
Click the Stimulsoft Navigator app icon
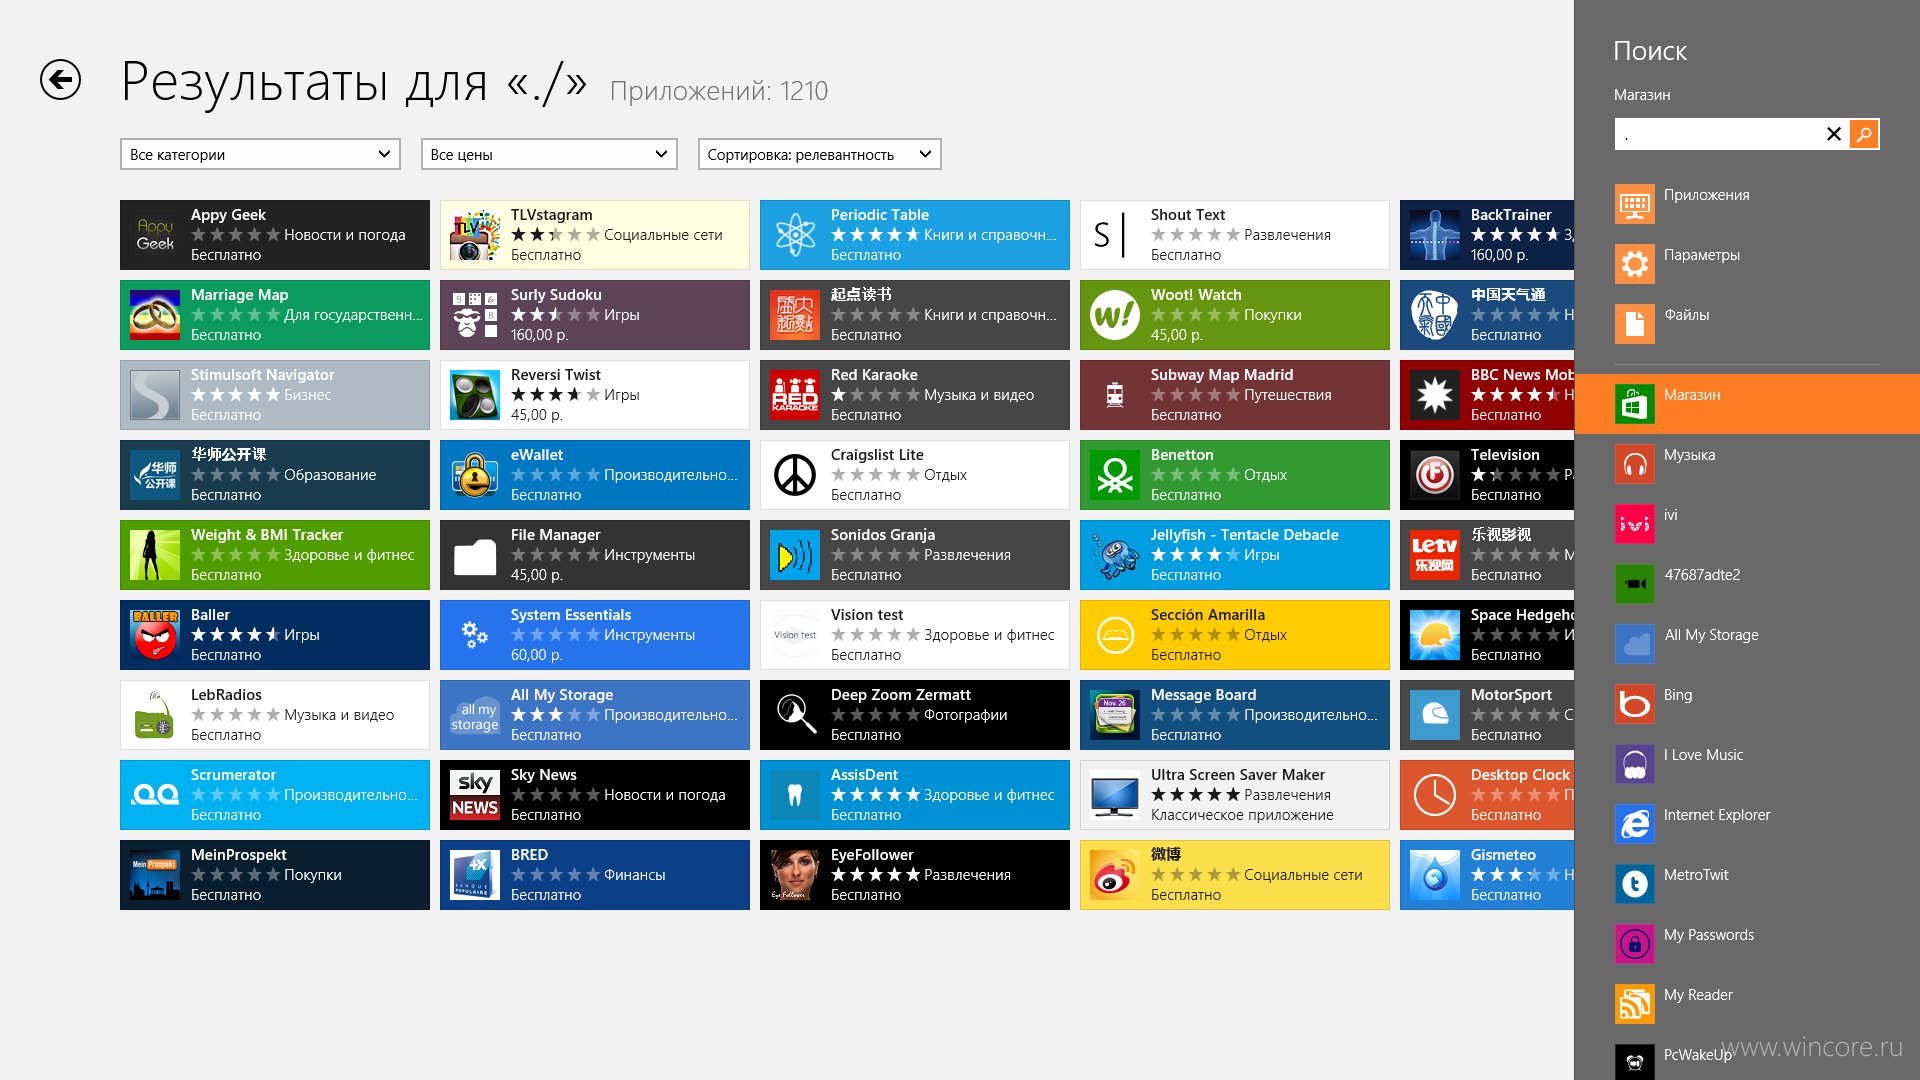click(x=155, y=395)
